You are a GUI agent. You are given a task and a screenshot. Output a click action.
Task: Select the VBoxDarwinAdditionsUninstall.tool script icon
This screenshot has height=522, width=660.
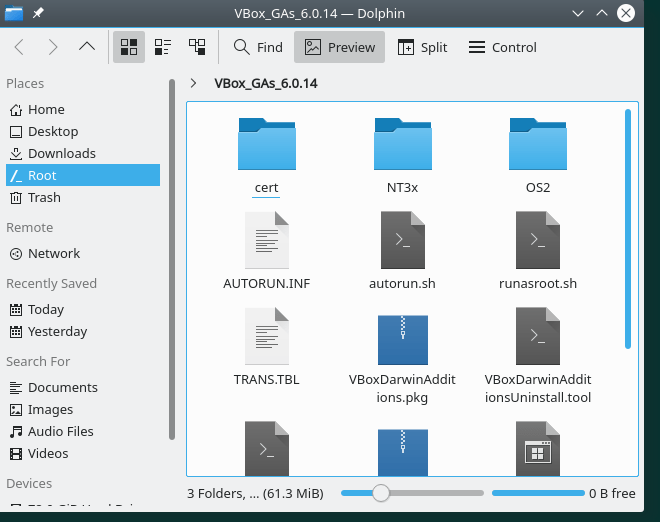coord(538,336)
